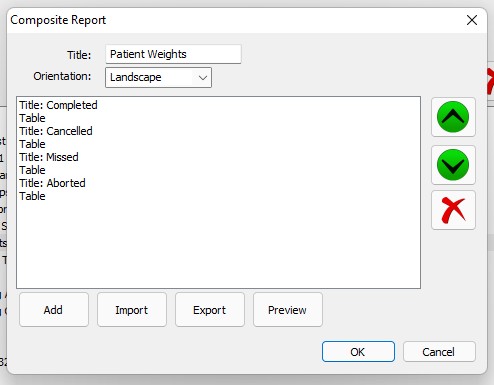Move selected item up with green arrow
The height and width of the screenshot is (385, 494).
453,117
